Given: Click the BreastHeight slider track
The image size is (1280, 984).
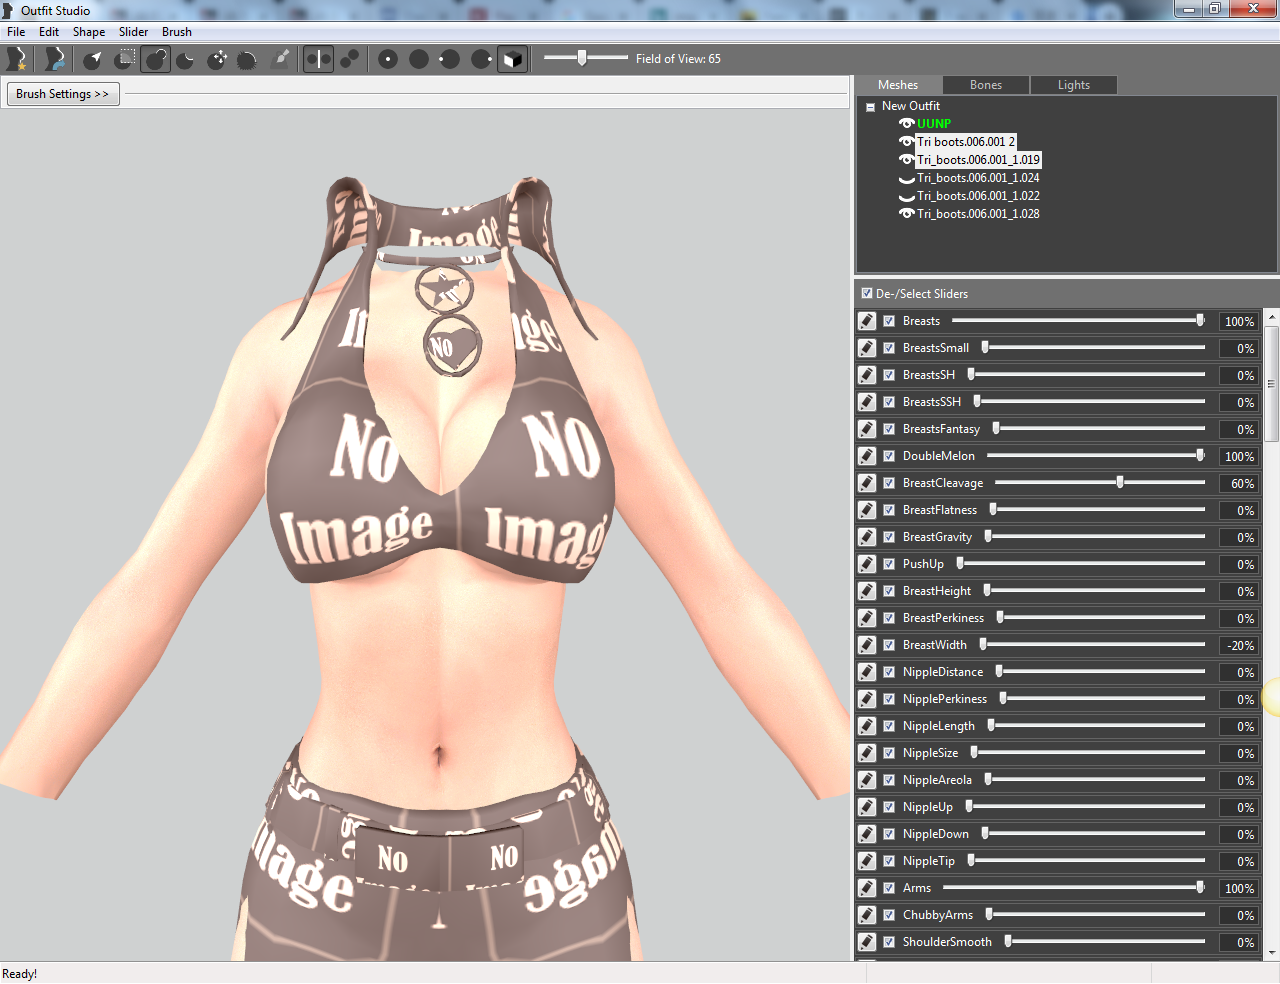Looking at the screenshot, I should point(1095,591).
